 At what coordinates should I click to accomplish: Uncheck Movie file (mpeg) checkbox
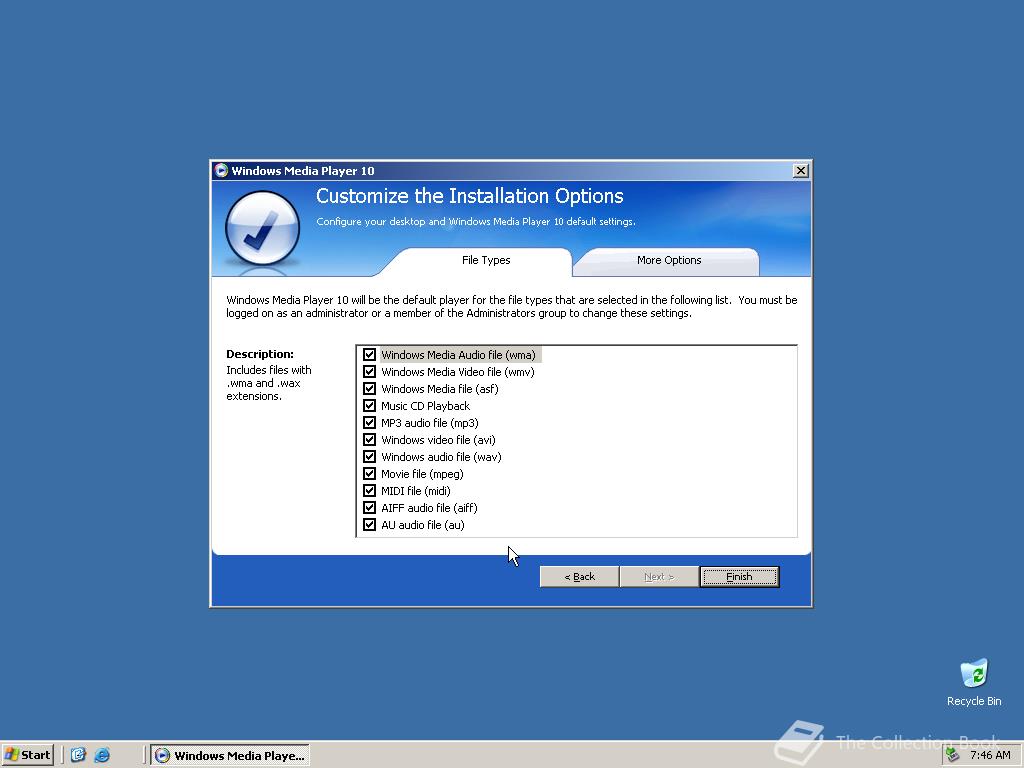click(369, 473)
